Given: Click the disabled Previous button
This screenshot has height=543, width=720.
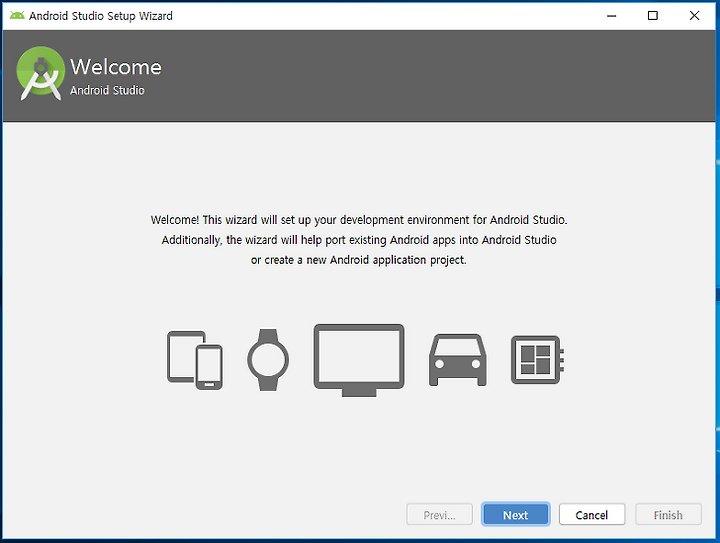Looking at the screenshot, I should point(439,515).
